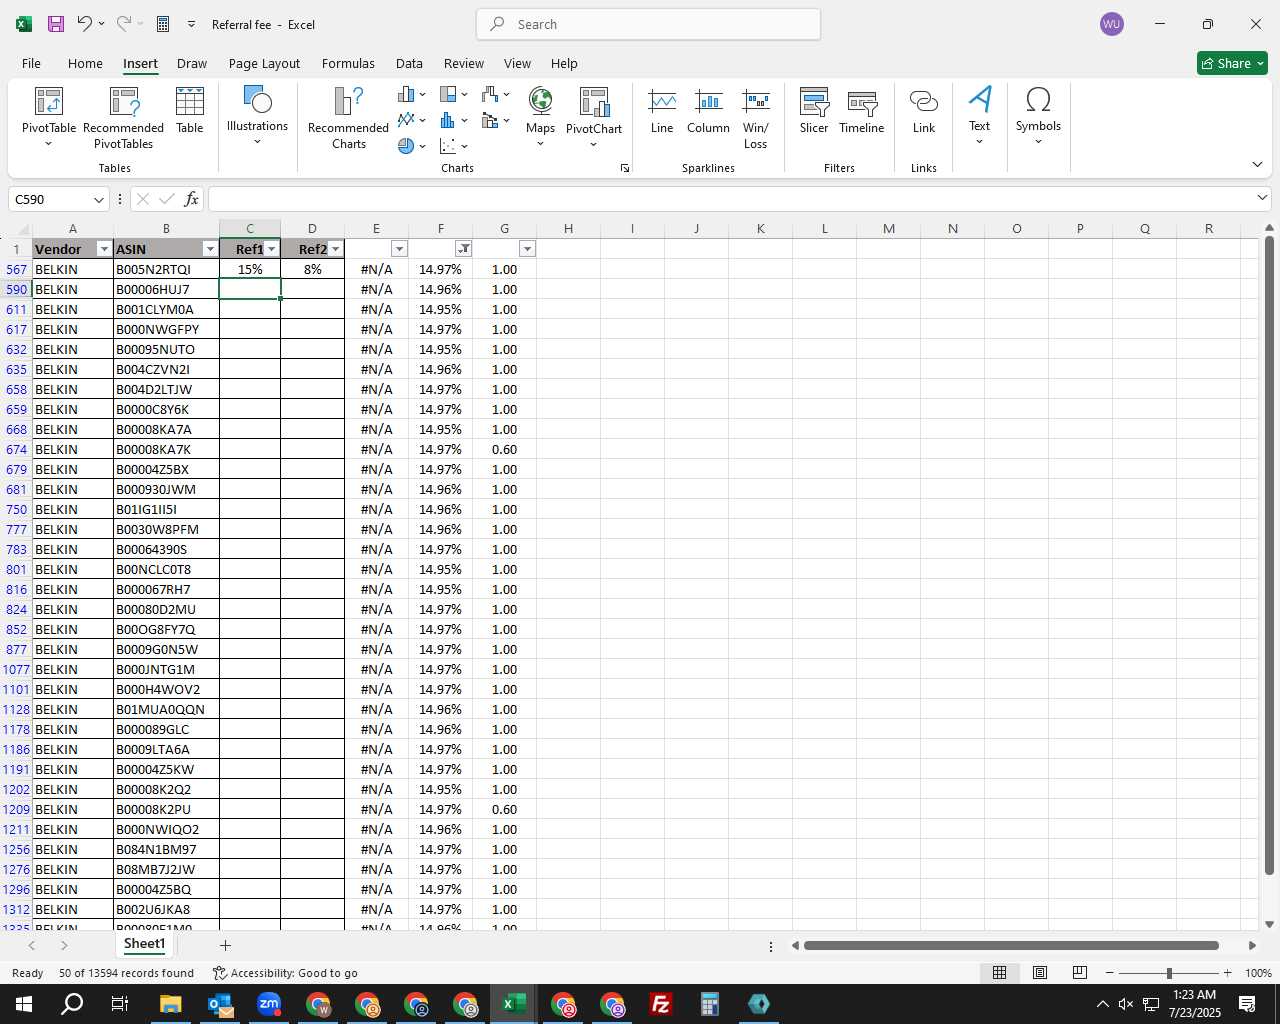Viewport: 1280px width, 1024px height.
Task: Open the Text group menu
Action: [979, 115]
